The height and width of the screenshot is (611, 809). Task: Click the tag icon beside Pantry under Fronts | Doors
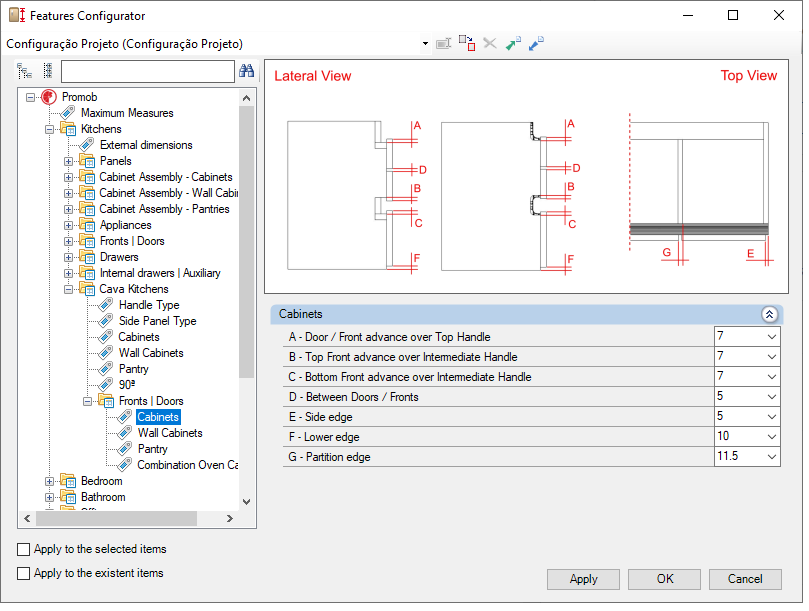click(124, 448)
